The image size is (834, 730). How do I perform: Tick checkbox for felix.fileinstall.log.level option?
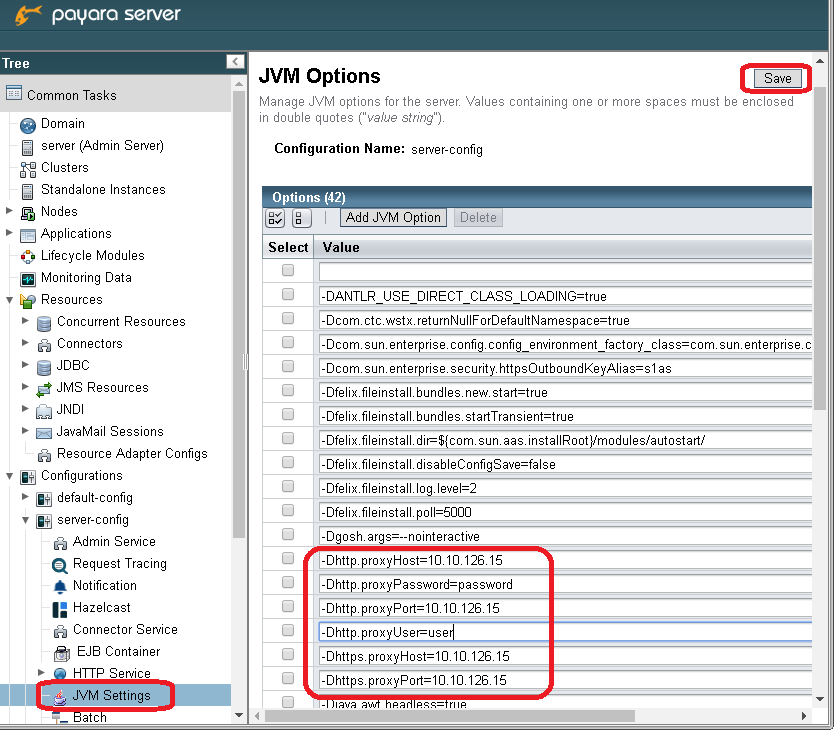pos(288,486)
